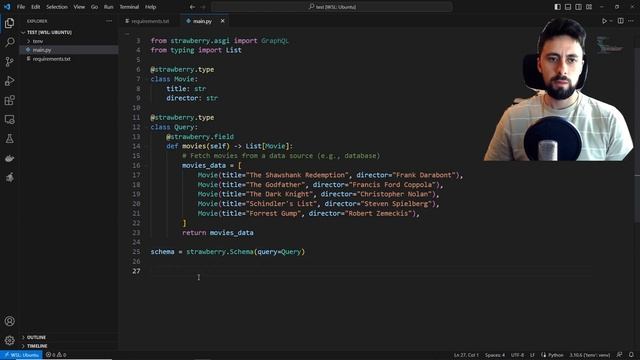Toggle the bottom panel layout button
Viewport: 640px width, 360px height.
pyautogui.click(x=568, y=7)
